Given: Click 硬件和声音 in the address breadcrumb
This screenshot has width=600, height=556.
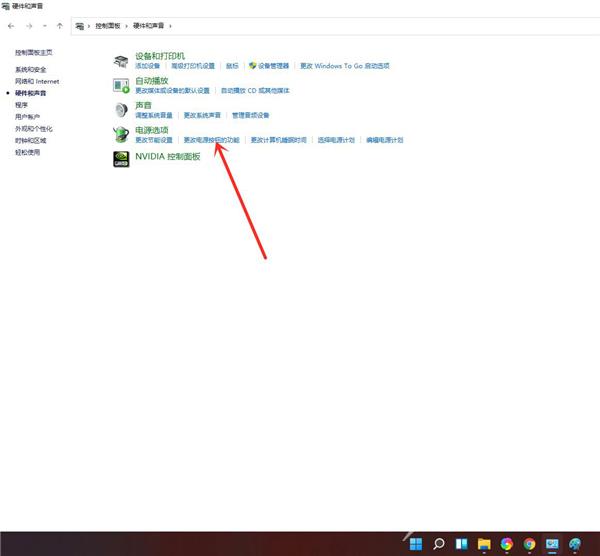Looking at the screenshot, I should pyautogui.click(x=148, y=26).
